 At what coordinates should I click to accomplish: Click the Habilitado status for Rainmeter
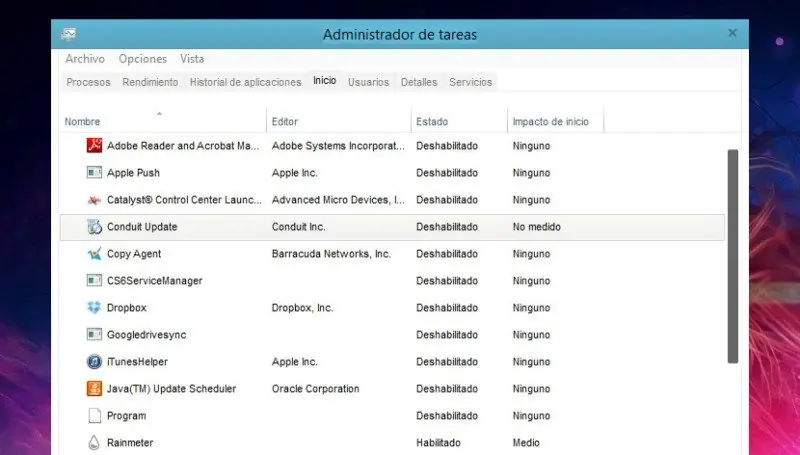tap(438, 443)
